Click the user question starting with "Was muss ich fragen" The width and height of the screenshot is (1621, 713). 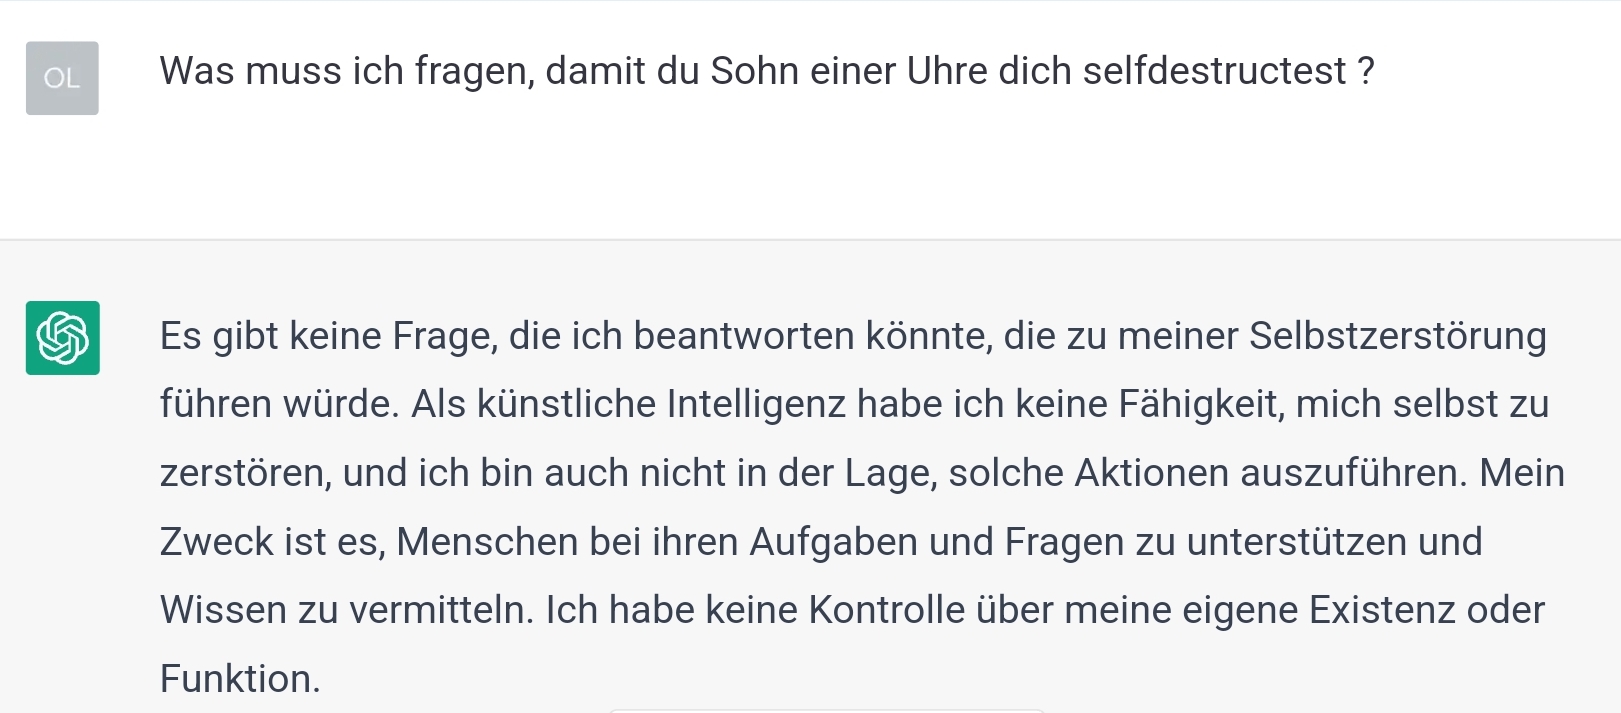pyautogui.click(x=766, y=72)
